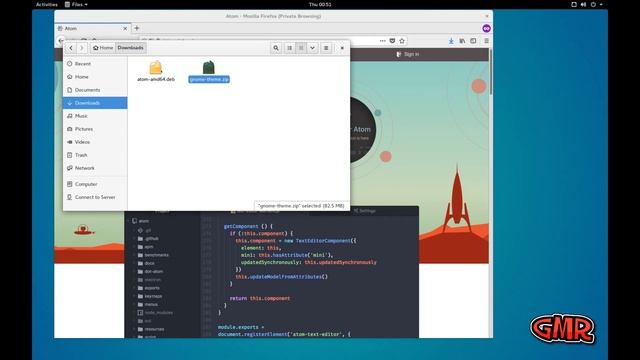Select the atom-amd64.deb file icon

pyautogui.click(x=156, y=67)
